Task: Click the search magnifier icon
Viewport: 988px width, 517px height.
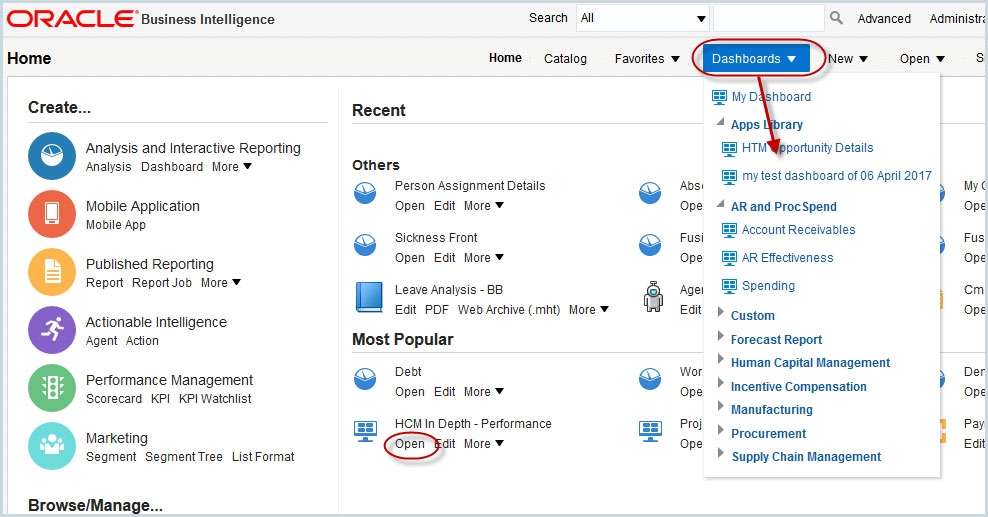Action: tap(836, 18)
